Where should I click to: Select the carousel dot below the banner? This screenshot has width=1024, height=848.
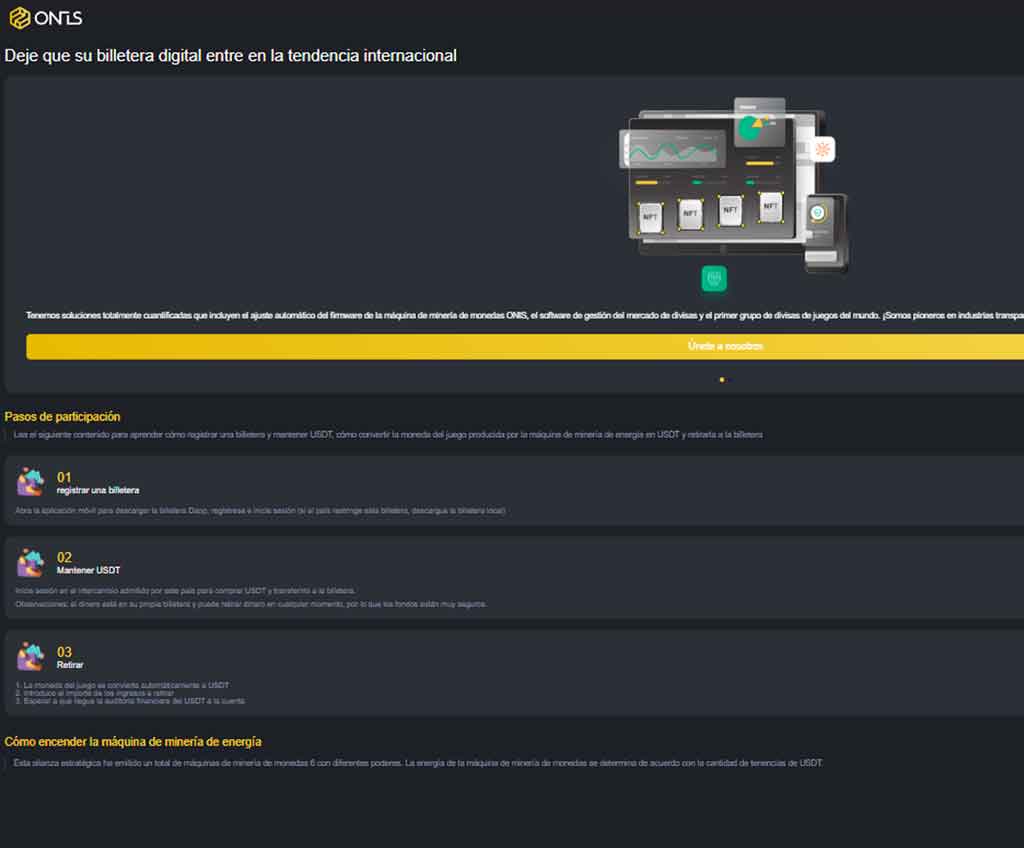pos(722,380)
